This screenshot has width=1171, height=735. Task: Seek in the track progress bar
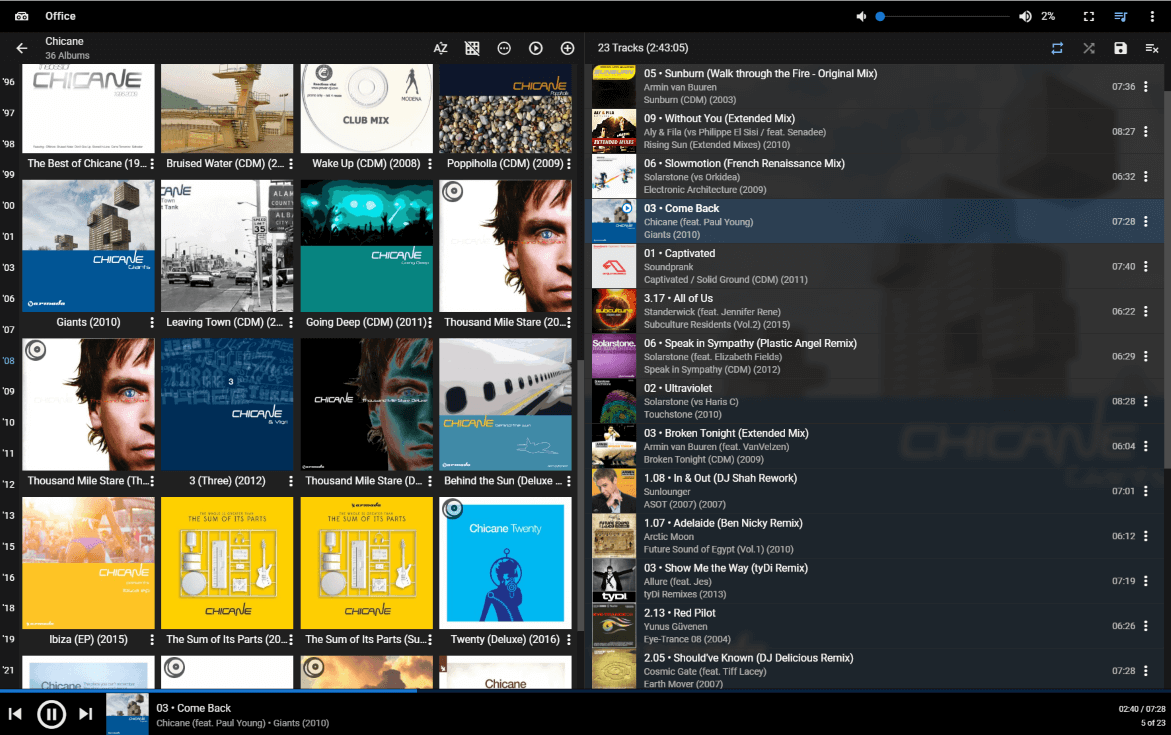tap(586, 691)
